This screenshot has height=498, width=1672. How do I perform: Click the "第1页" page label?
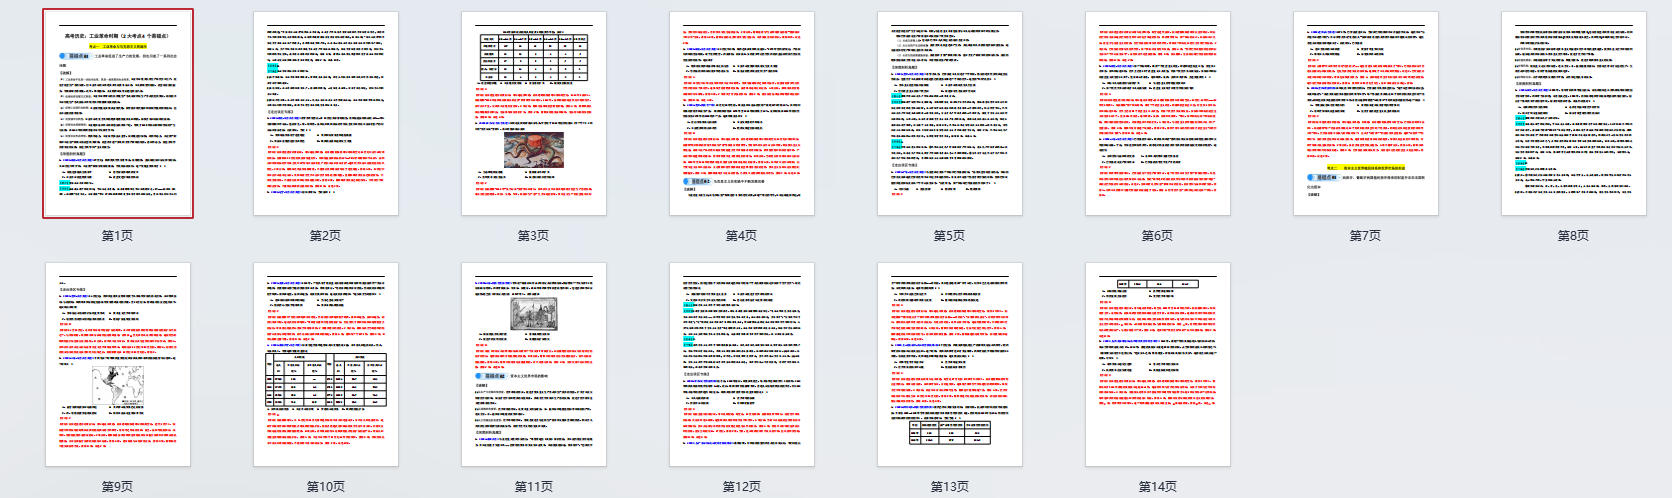(118, 236)
